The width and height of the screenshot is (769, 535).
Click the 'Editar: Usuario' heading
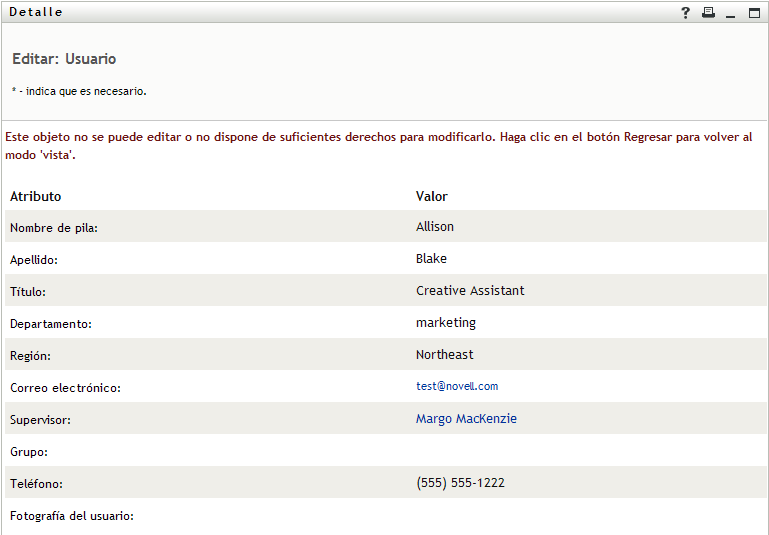pos(65,59)
